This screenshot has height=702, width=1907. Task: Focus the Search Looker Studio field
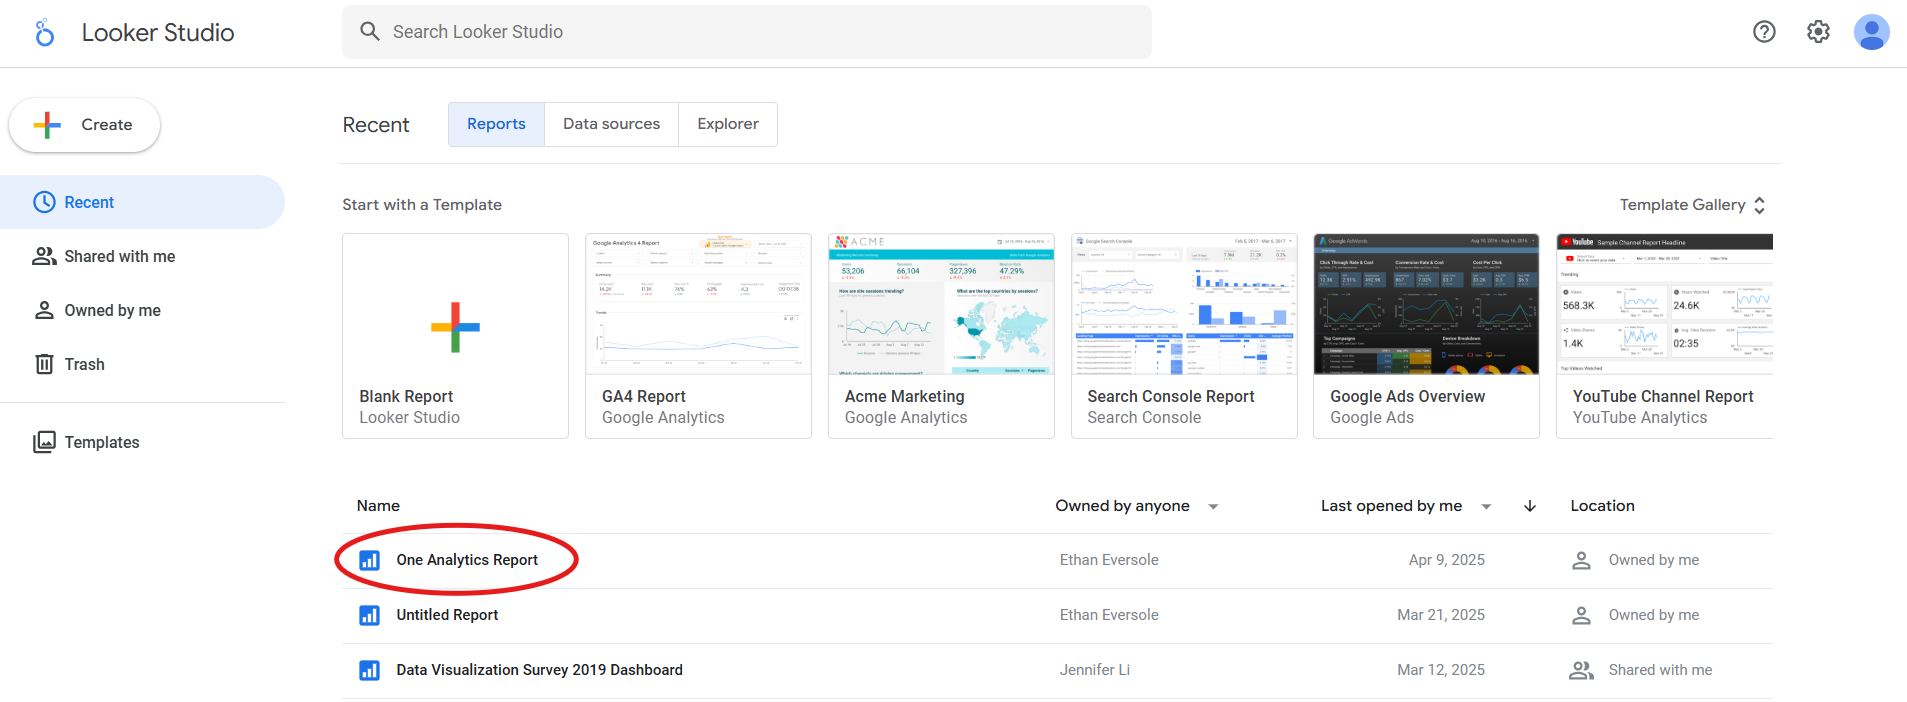tap(747, 32)
